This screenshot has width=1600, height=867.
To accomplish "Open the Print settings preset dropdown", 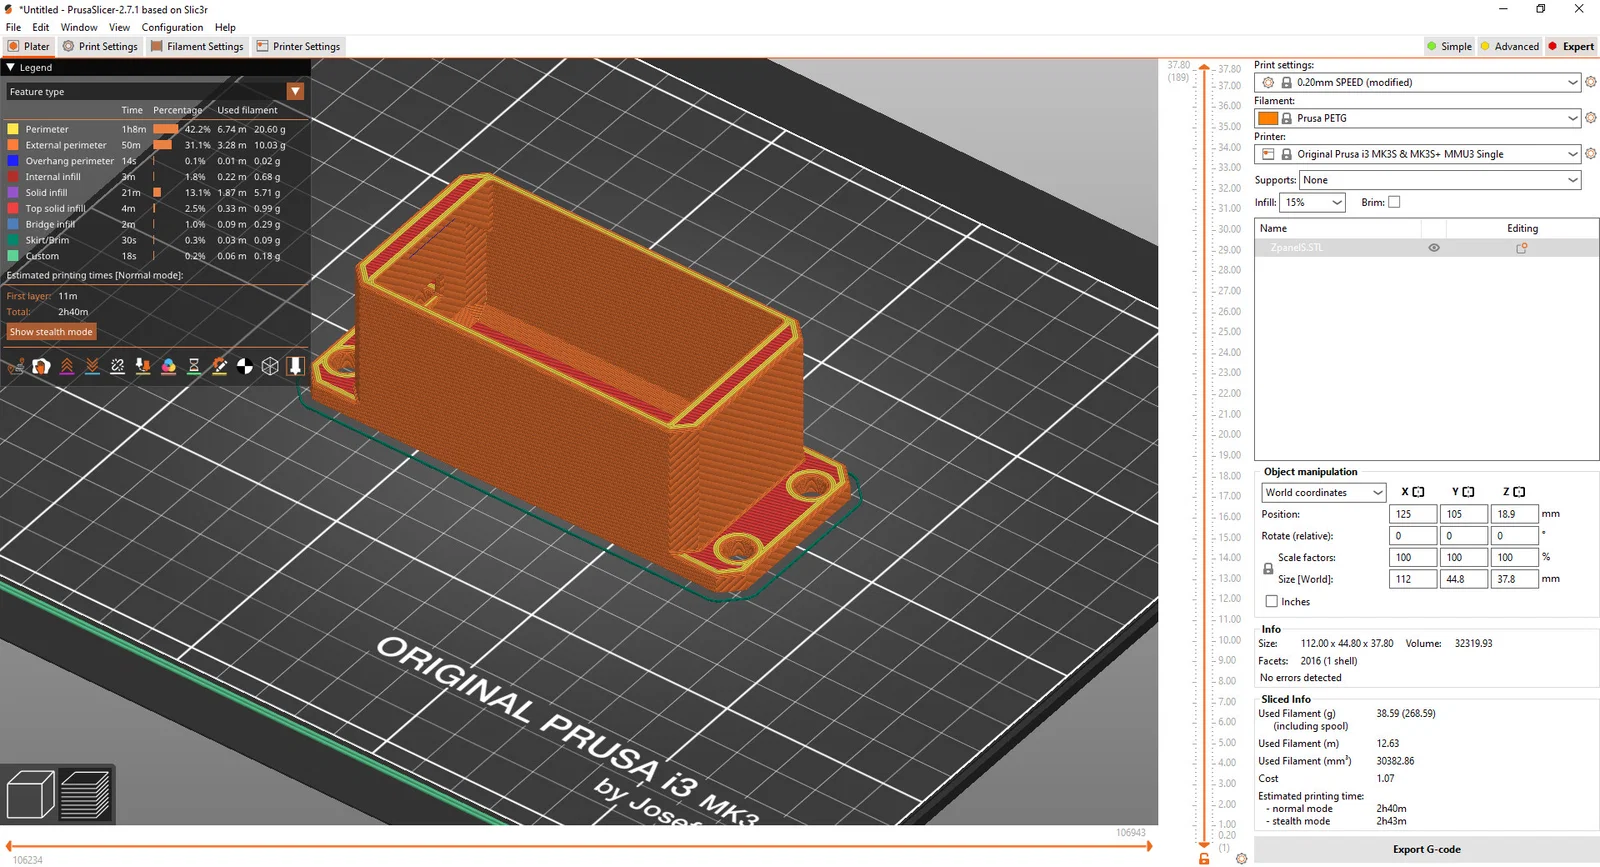I will [x=1572, y=82].
